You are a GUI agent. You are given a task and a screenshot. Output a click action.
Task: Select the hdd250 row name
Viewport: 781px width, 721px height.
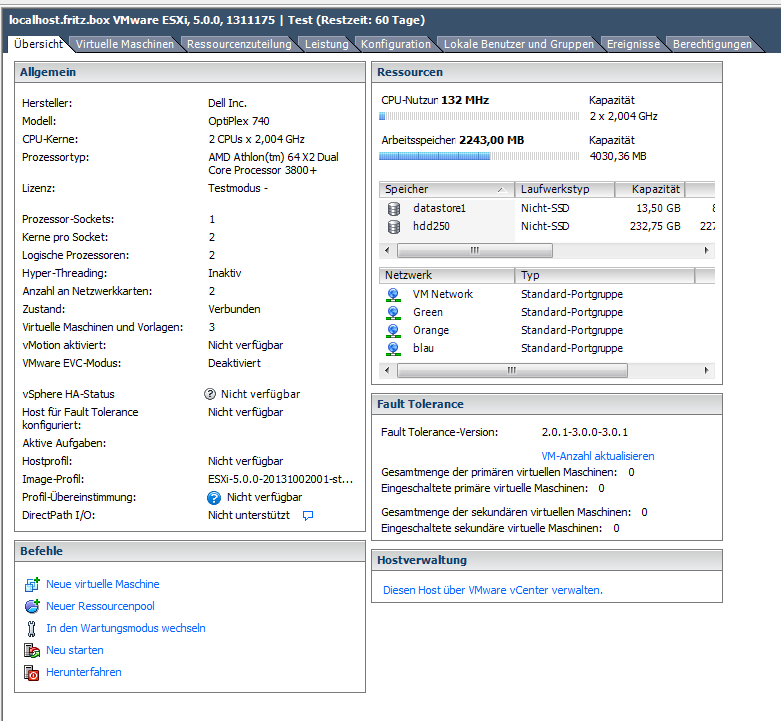[431, 227]
